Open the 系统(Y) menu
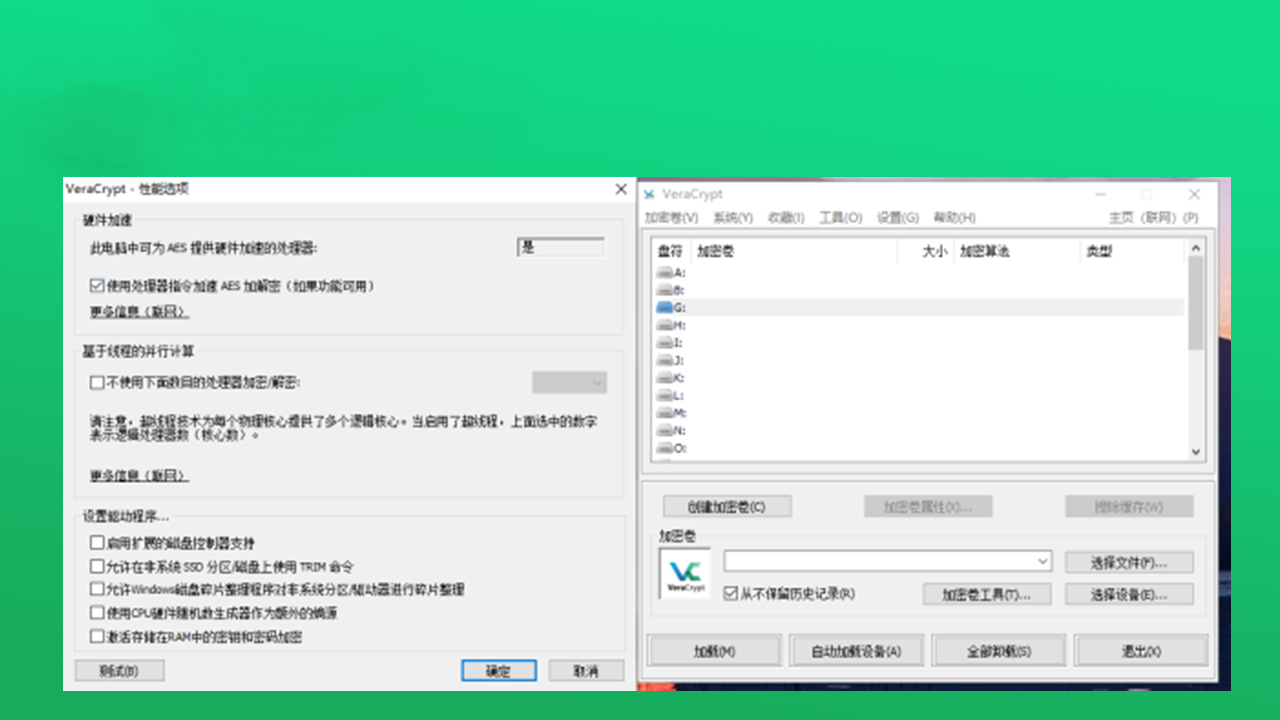The width and height of the screenshot is (1280, 720). (733, 218)
